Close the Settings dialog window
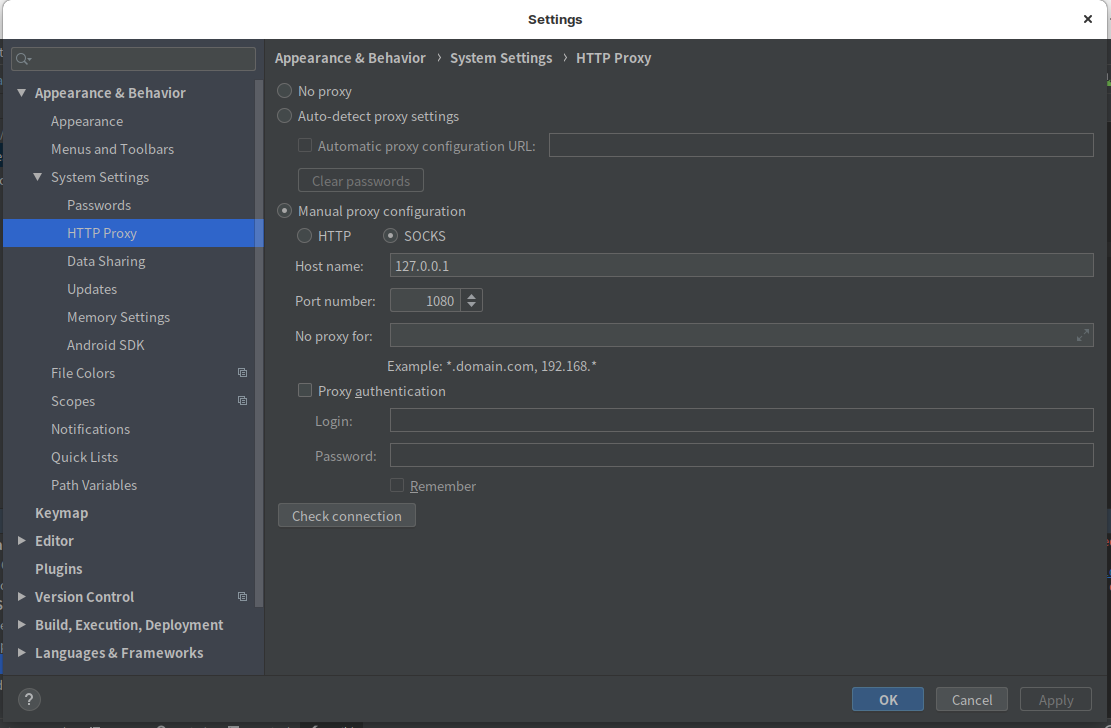The image size is (1111, 728). click(x=1088, y=19)
